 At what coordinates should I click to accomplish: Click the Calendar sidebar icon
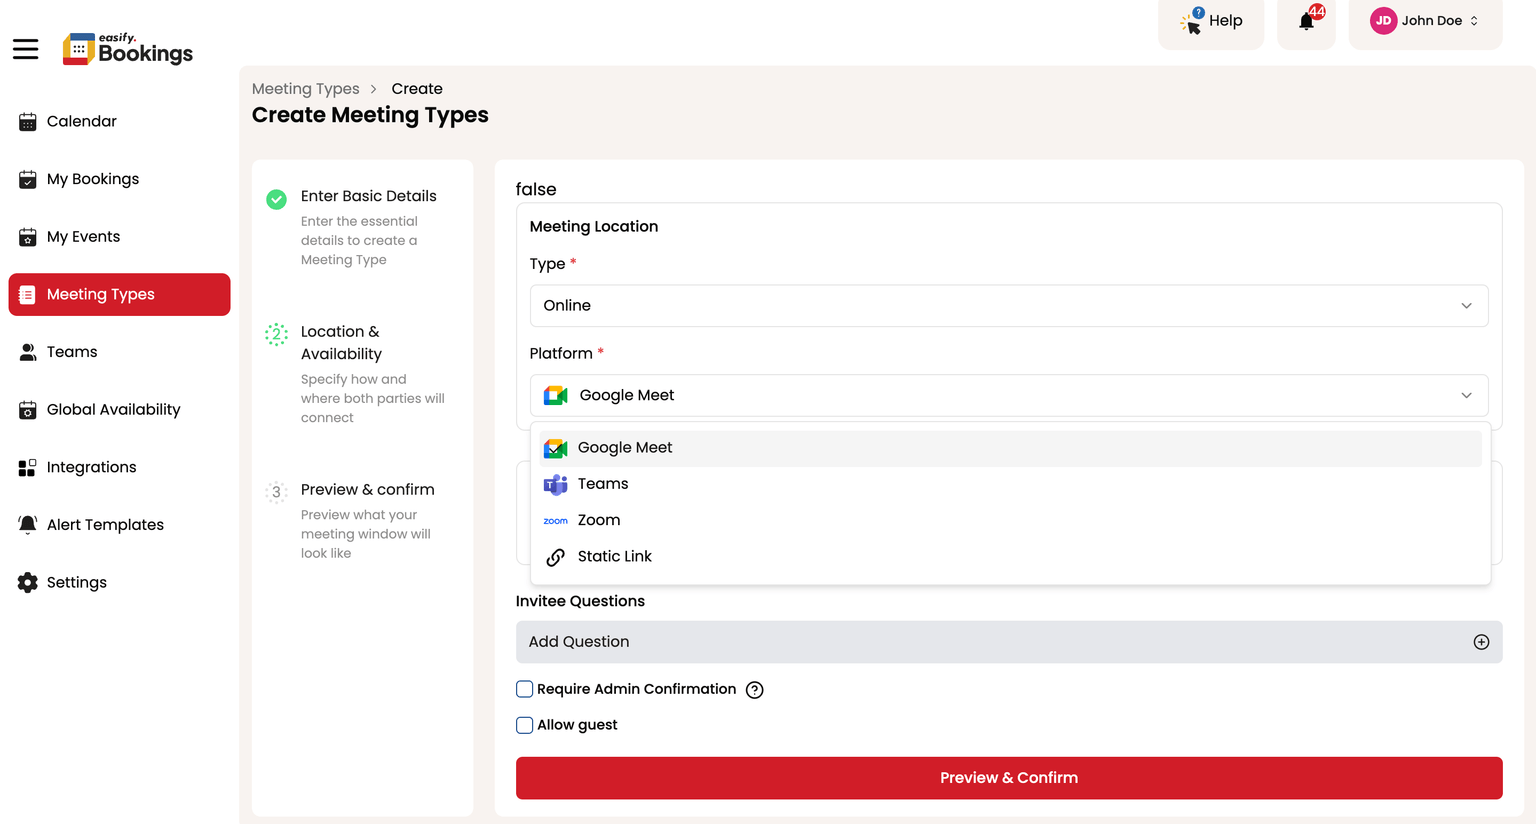click(x=28, y=122)
